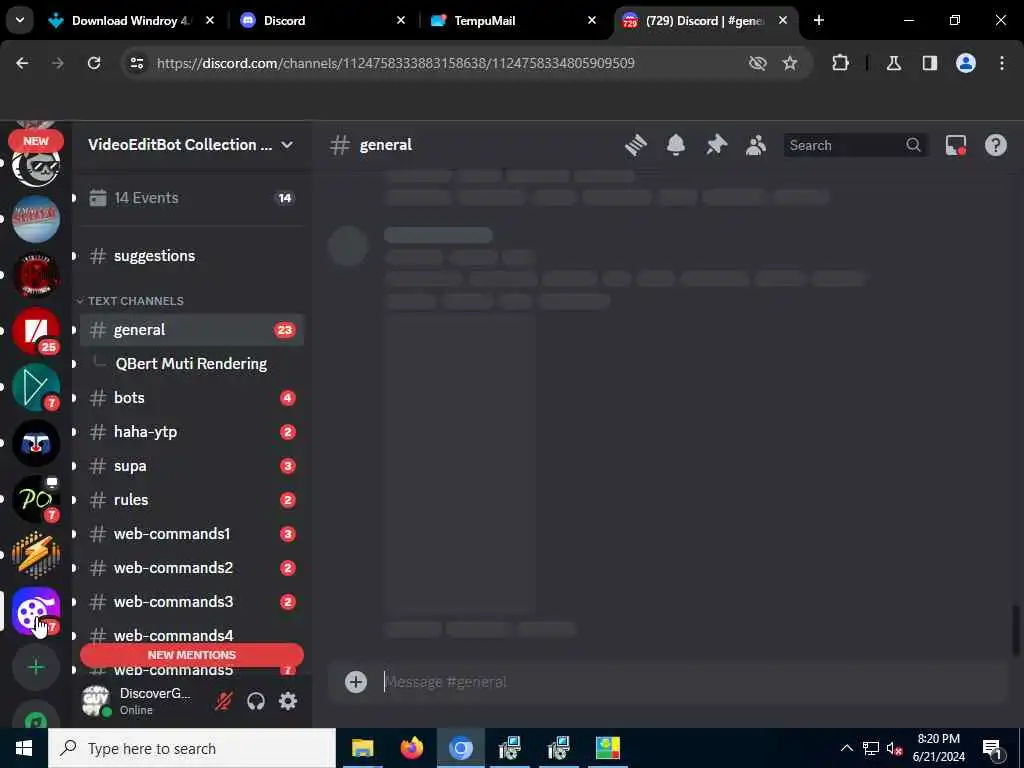Open the bots channel
The height and width of the screenshot is (768, 1024).
click(191, 398)
